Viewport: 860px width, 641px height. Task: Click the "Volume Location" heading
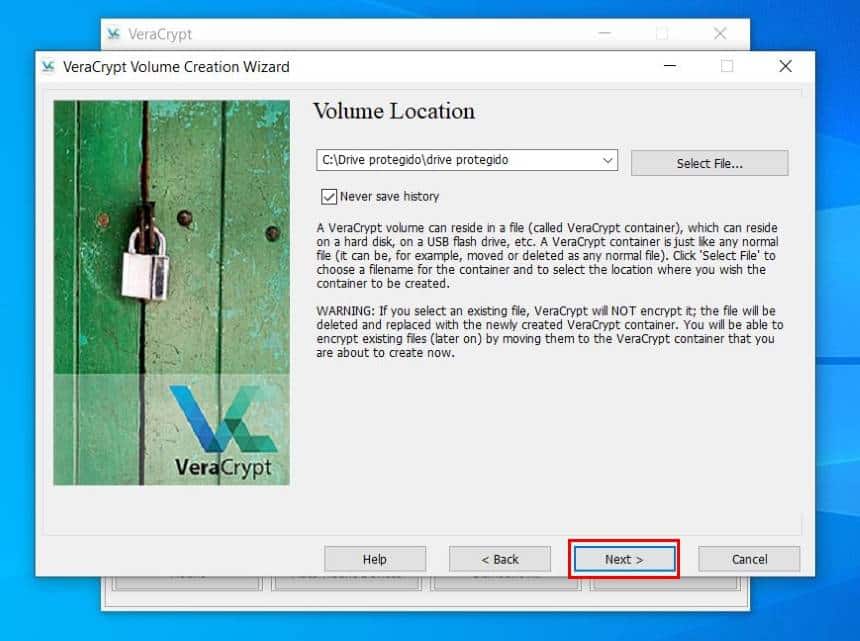394,111
